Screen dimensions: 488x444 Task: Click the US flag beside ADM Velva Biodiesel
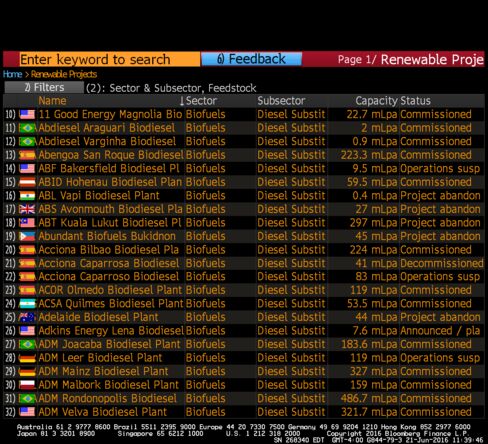(x=27, y=412)
